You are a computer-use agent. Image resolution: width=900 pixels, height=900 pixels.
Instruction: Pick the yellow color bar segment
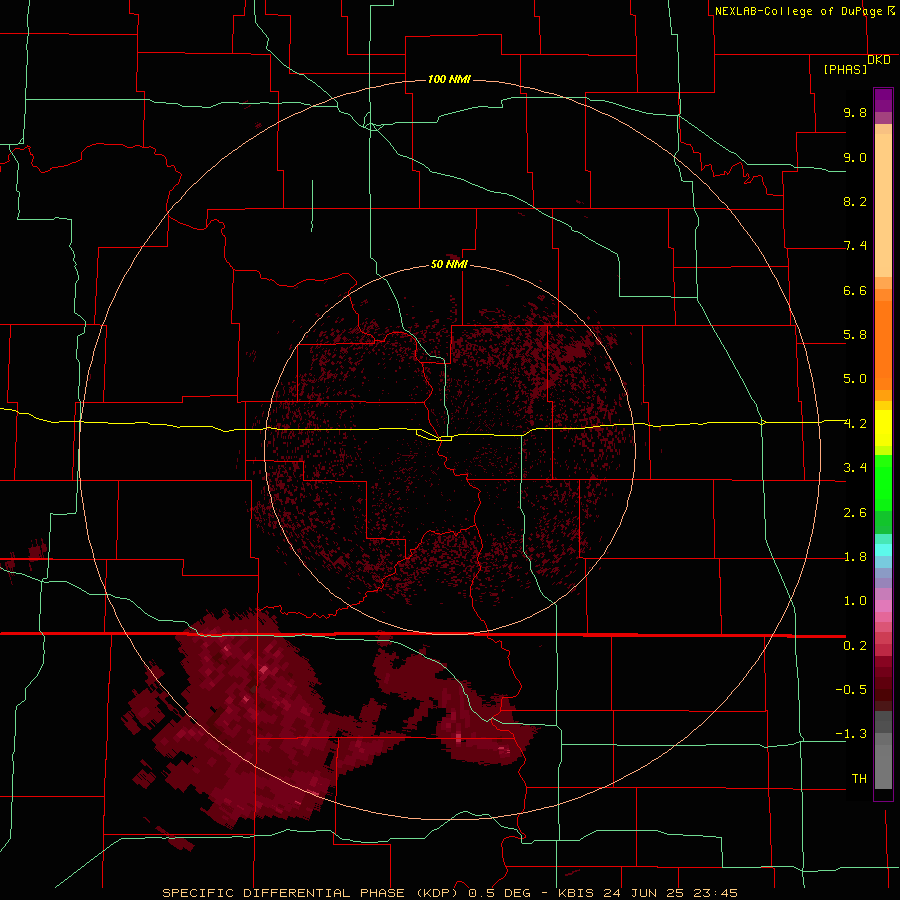pyautogui.click(x=883, y=428)
